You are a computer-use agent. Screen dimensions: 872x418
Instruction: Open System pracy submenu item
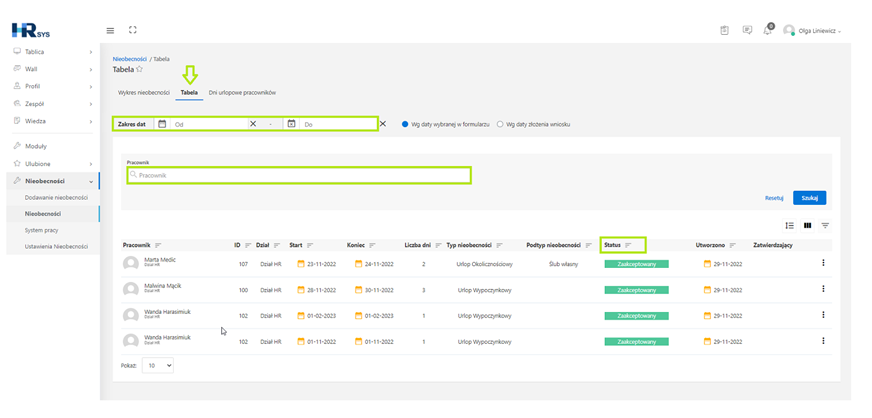(42, 230)
